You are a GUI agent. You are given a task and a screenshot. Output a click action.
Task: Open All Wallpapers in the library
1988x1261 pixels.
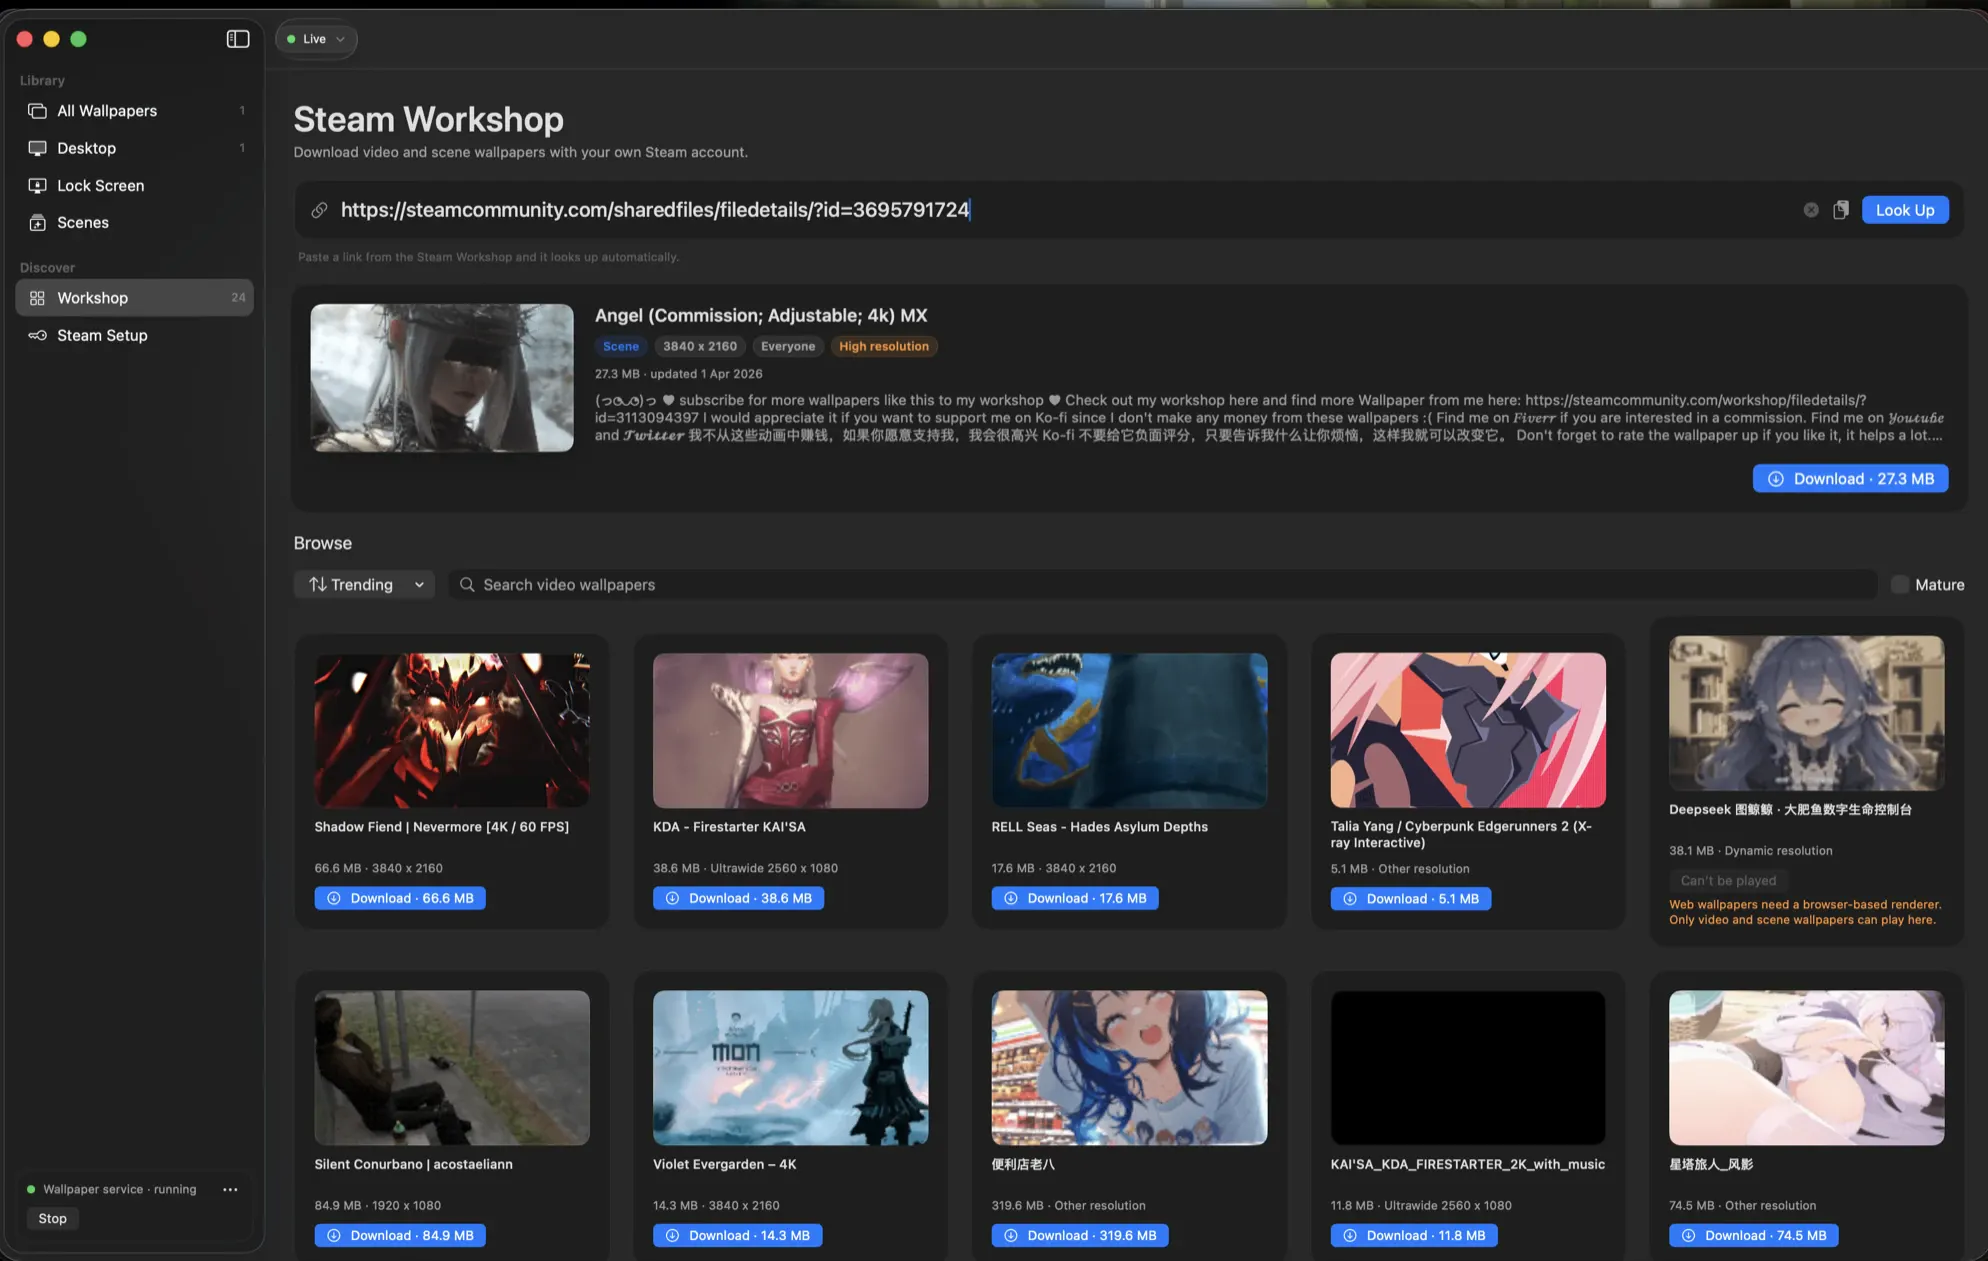134,111
